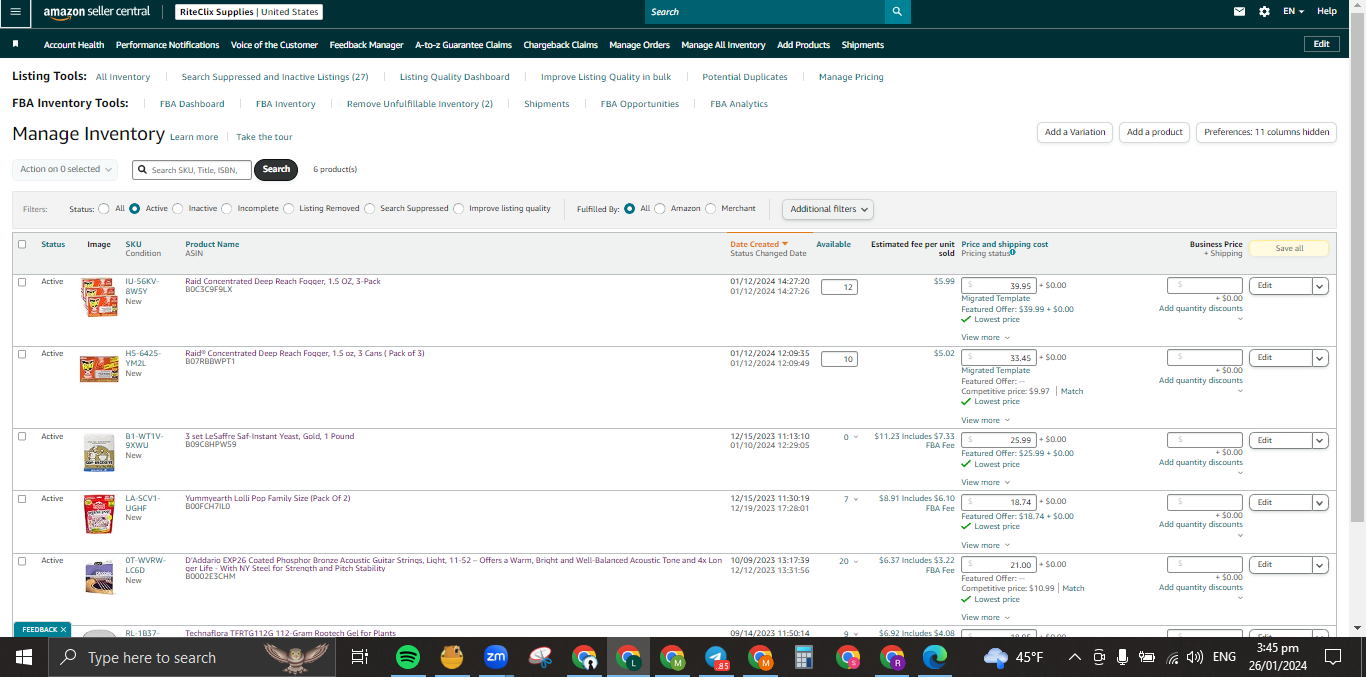Expand View more for the $18.74 Lolli Pop listing
Screen dimensions: 1366x677
[x=985, y=545]
